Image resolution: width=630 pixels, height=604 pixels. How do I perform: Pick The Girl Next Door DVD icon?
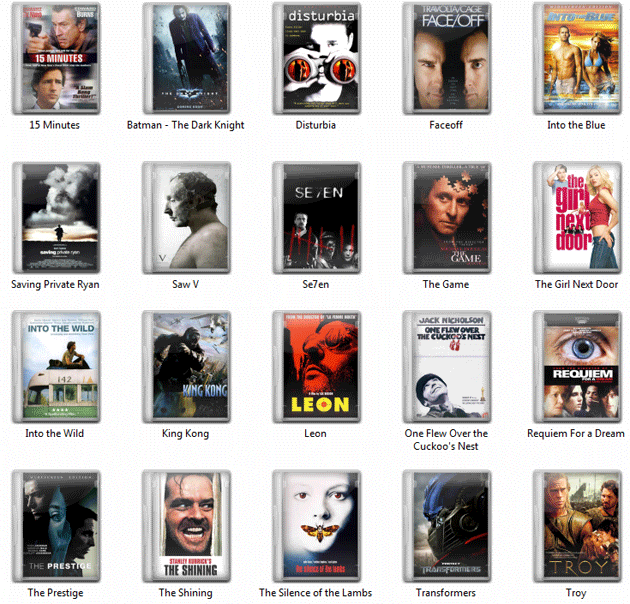(577, 217)
